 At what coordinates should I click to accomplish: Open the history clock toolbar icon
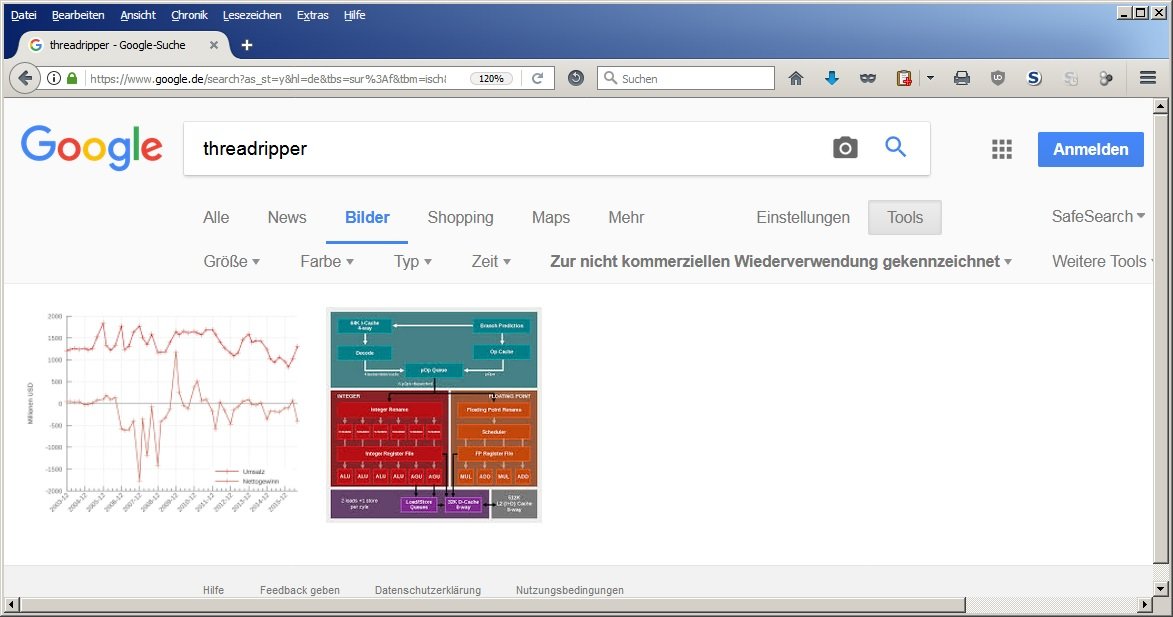coord(575,78)
